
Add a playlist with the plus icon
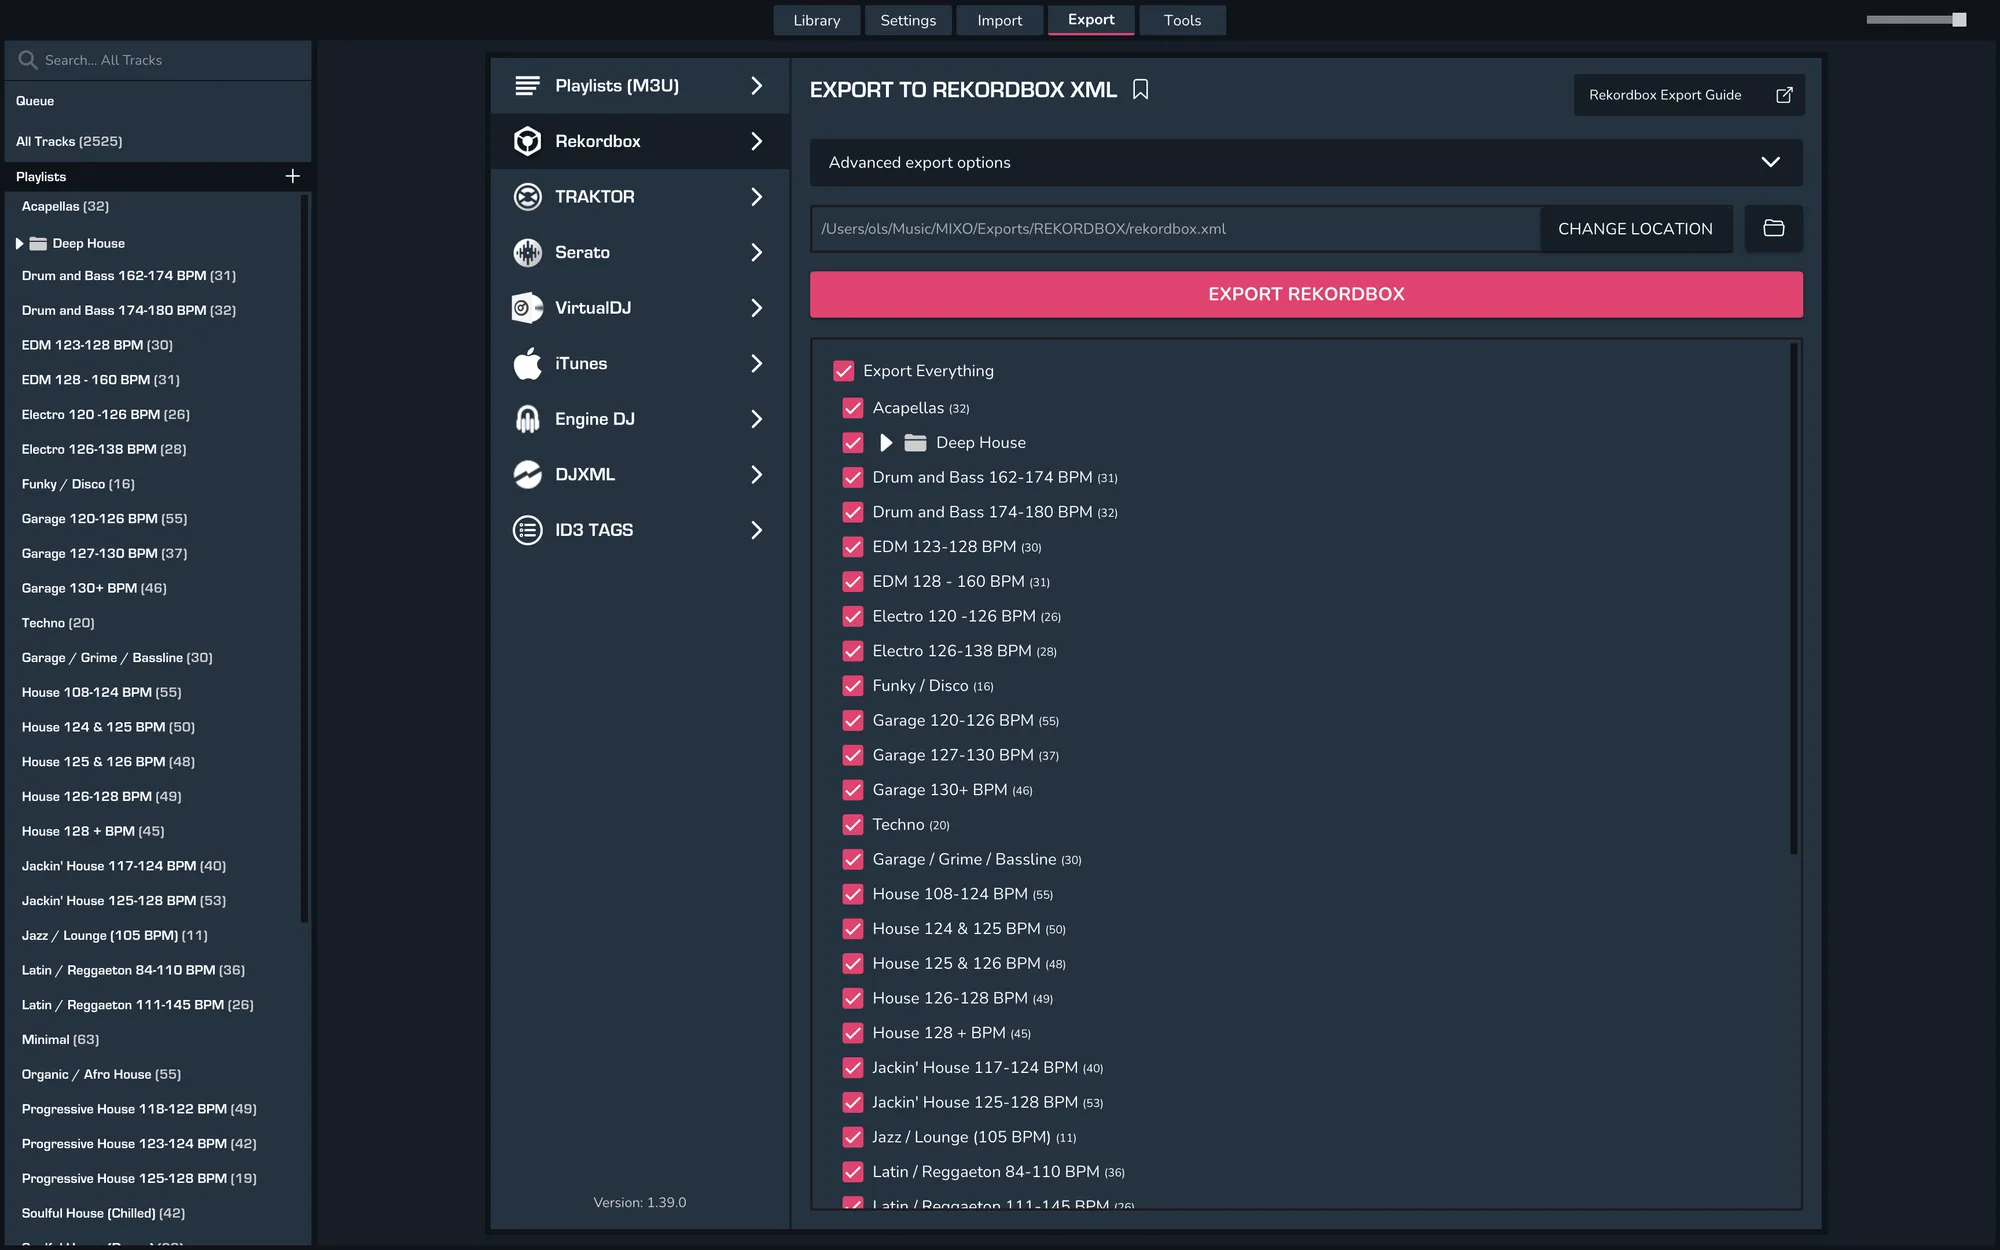(x=292, y=176)
